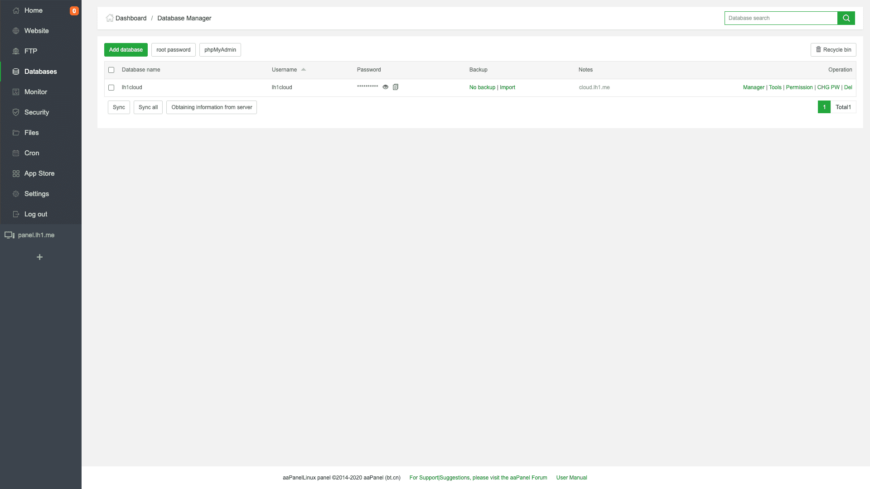870x489 pixels.
Task: Click the Import backup link
Action: [507, 87]
